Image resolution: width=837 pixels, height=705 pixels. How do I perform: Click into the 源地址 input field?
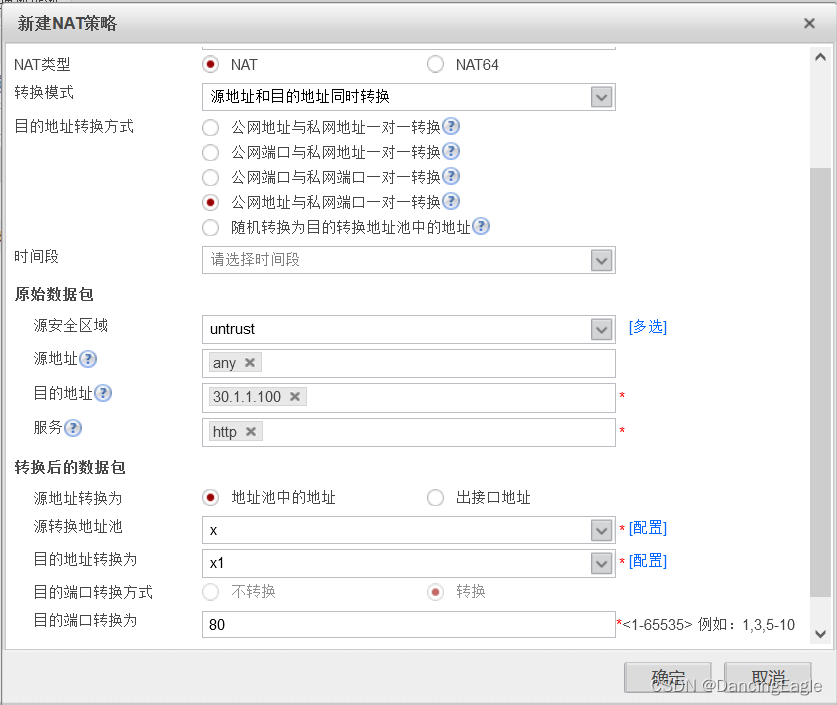(x=409, y=363)
